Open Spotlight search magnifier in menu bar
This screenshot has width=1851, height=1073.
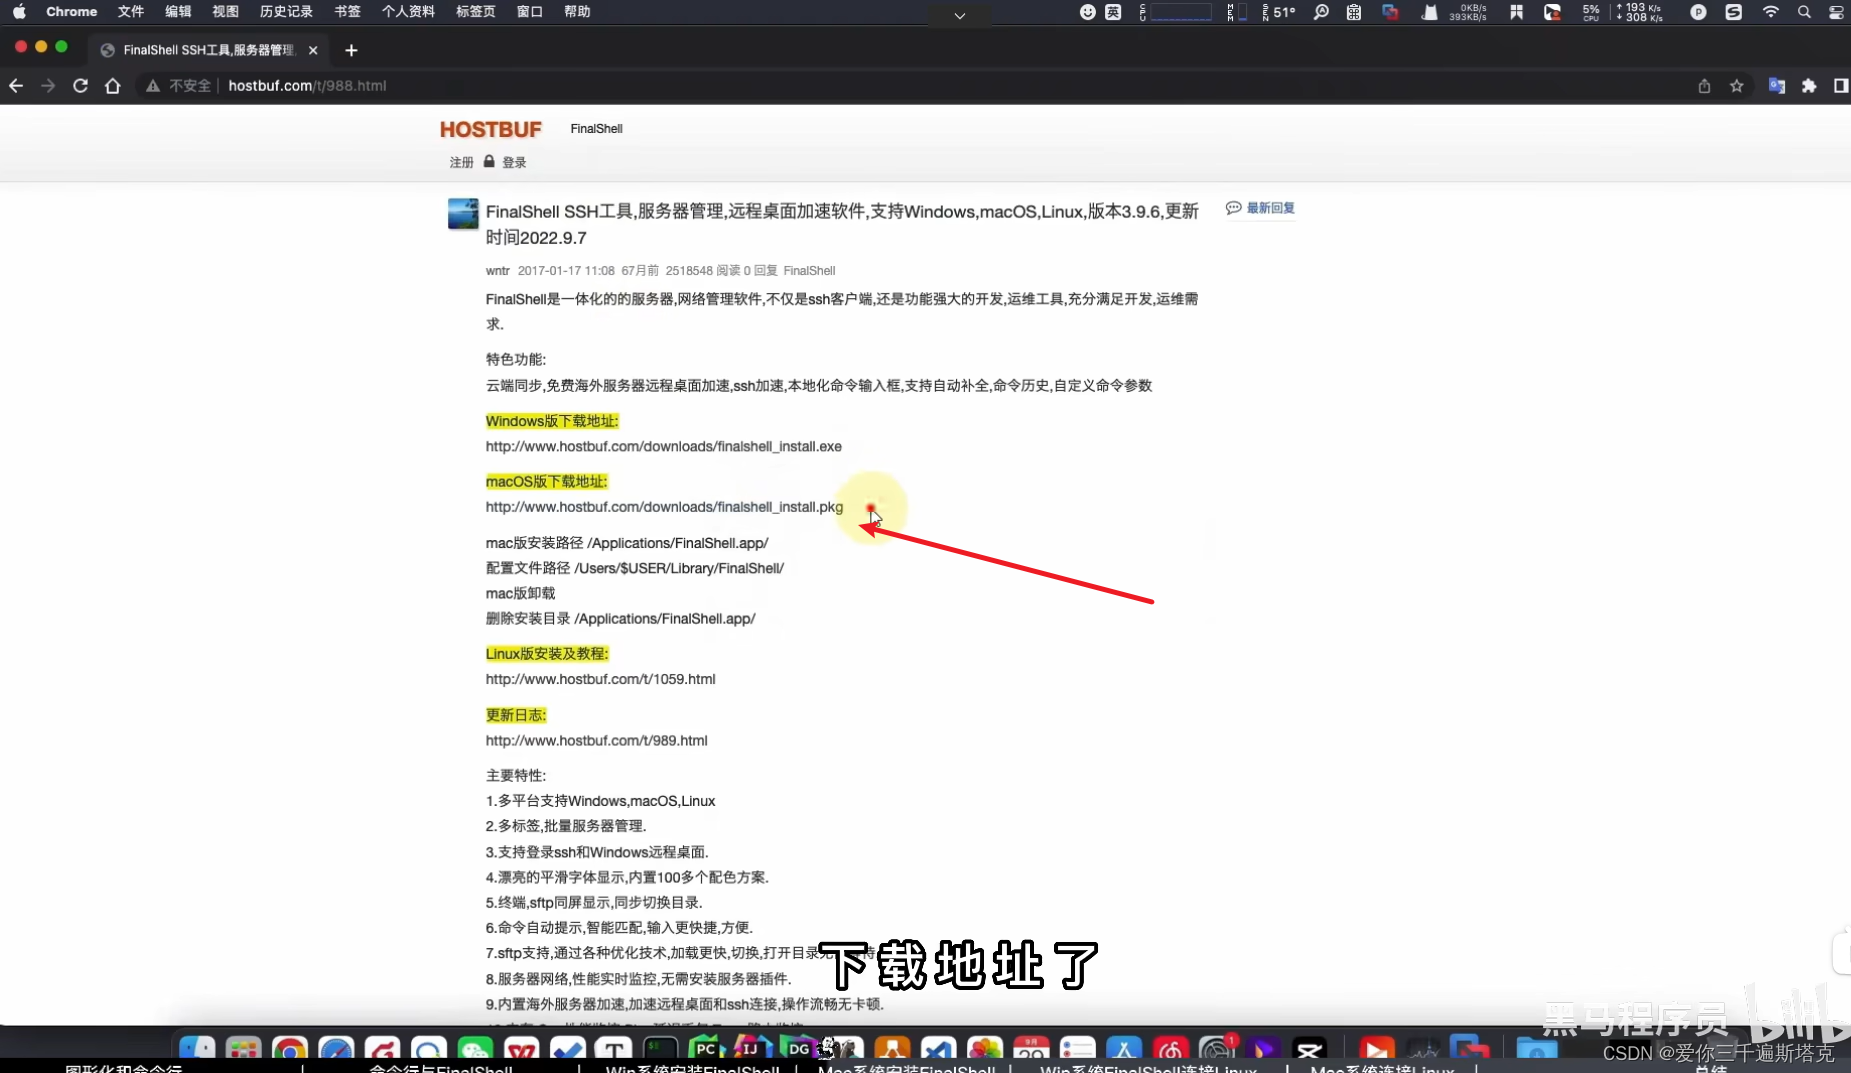1805,13
